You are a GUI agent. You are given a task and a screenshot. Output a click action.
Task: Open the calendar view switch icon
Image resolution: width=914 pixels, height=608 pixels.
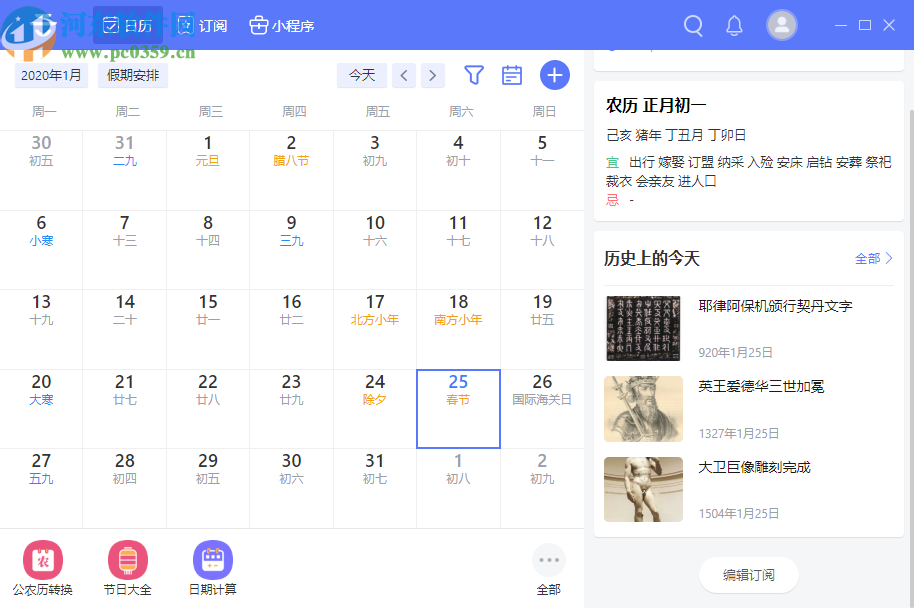coord(512,75)
